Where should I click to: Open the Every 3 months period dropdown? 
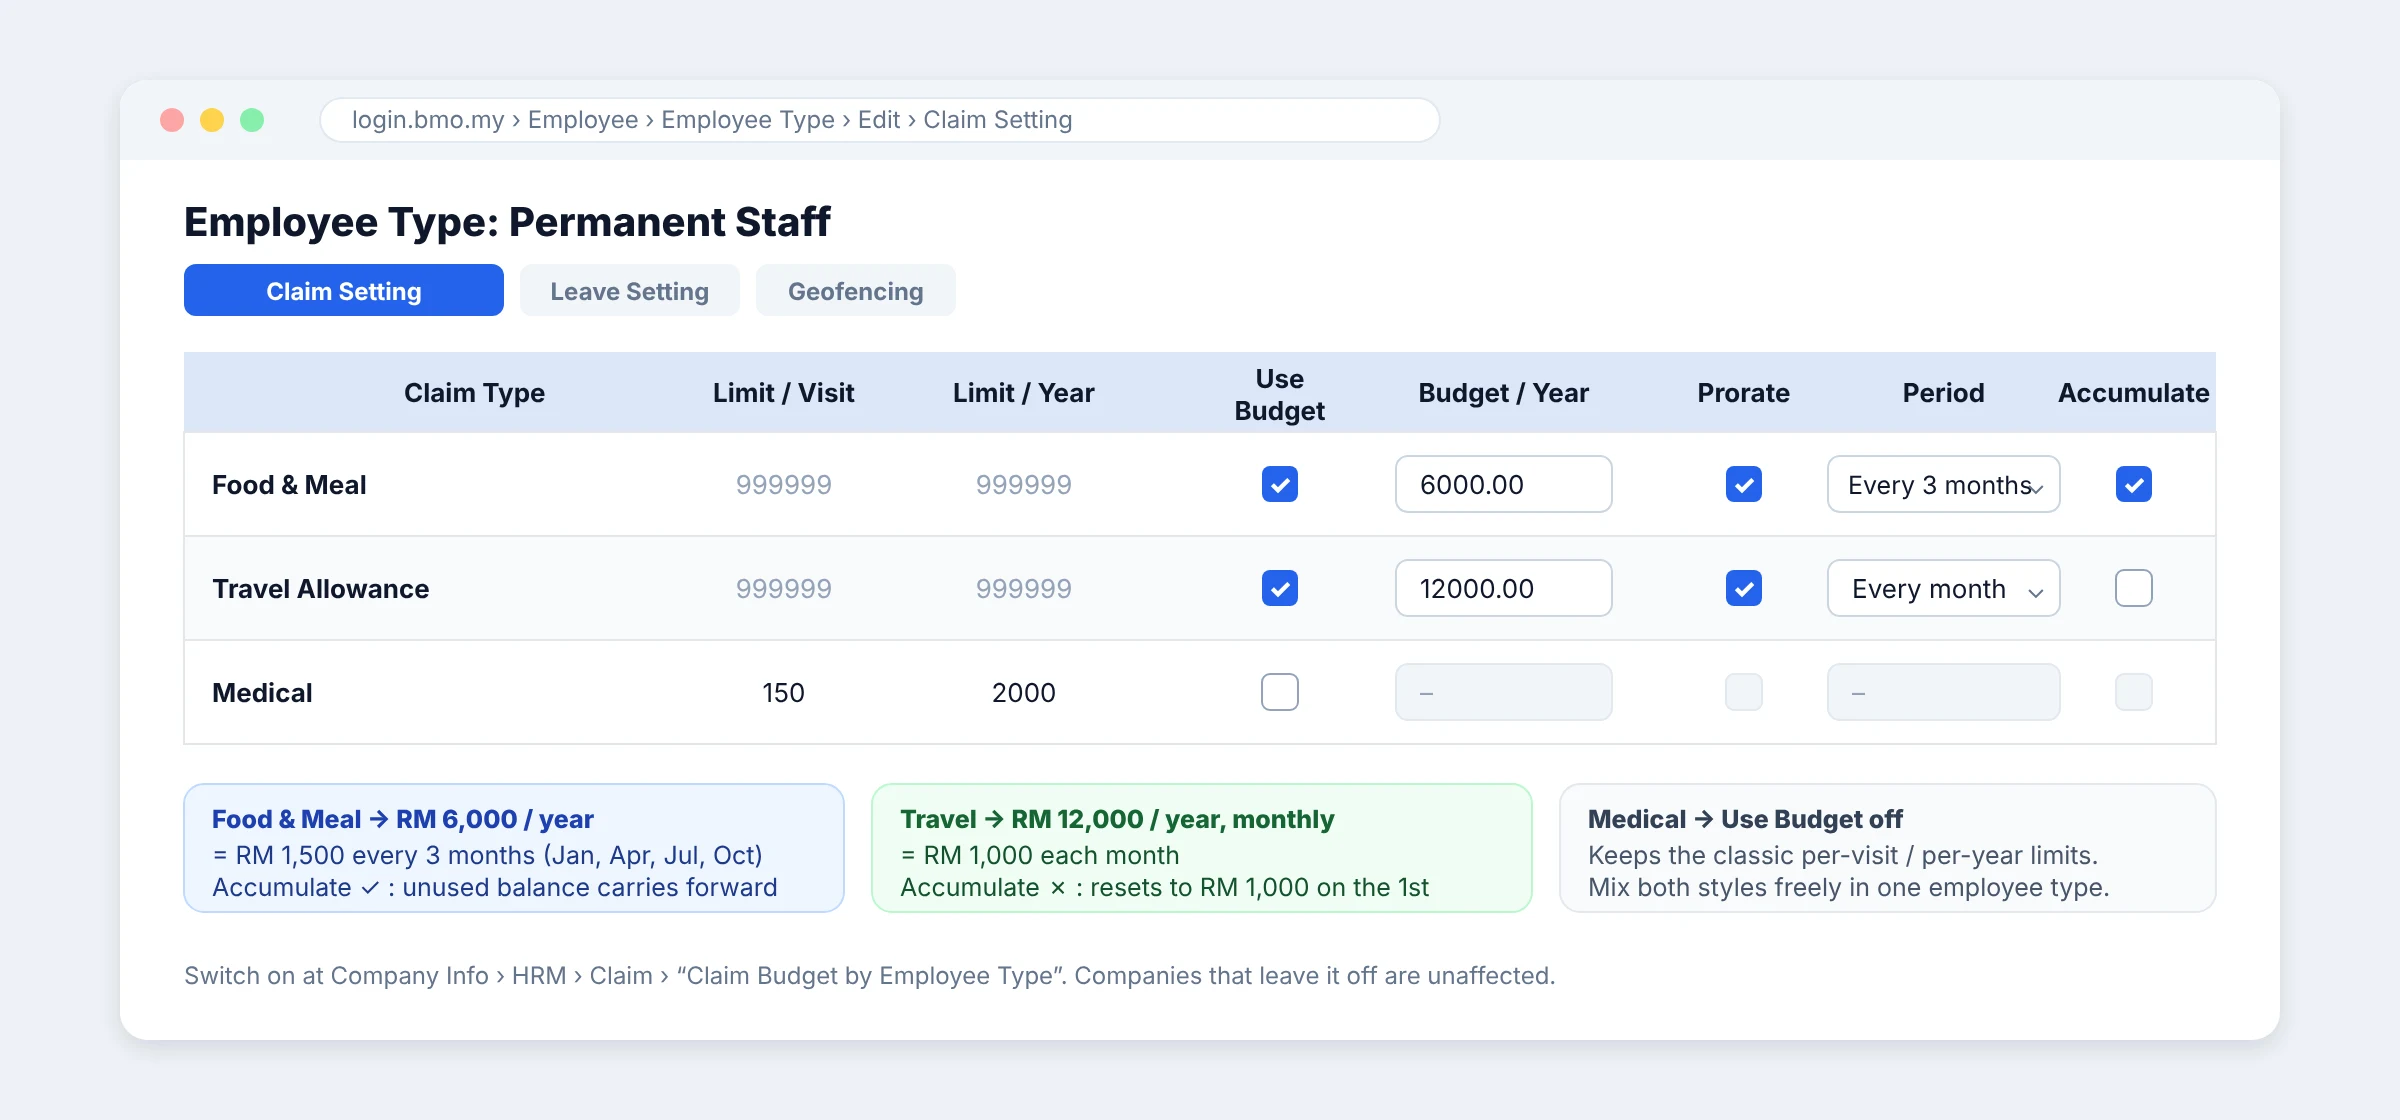(1943, 484)
